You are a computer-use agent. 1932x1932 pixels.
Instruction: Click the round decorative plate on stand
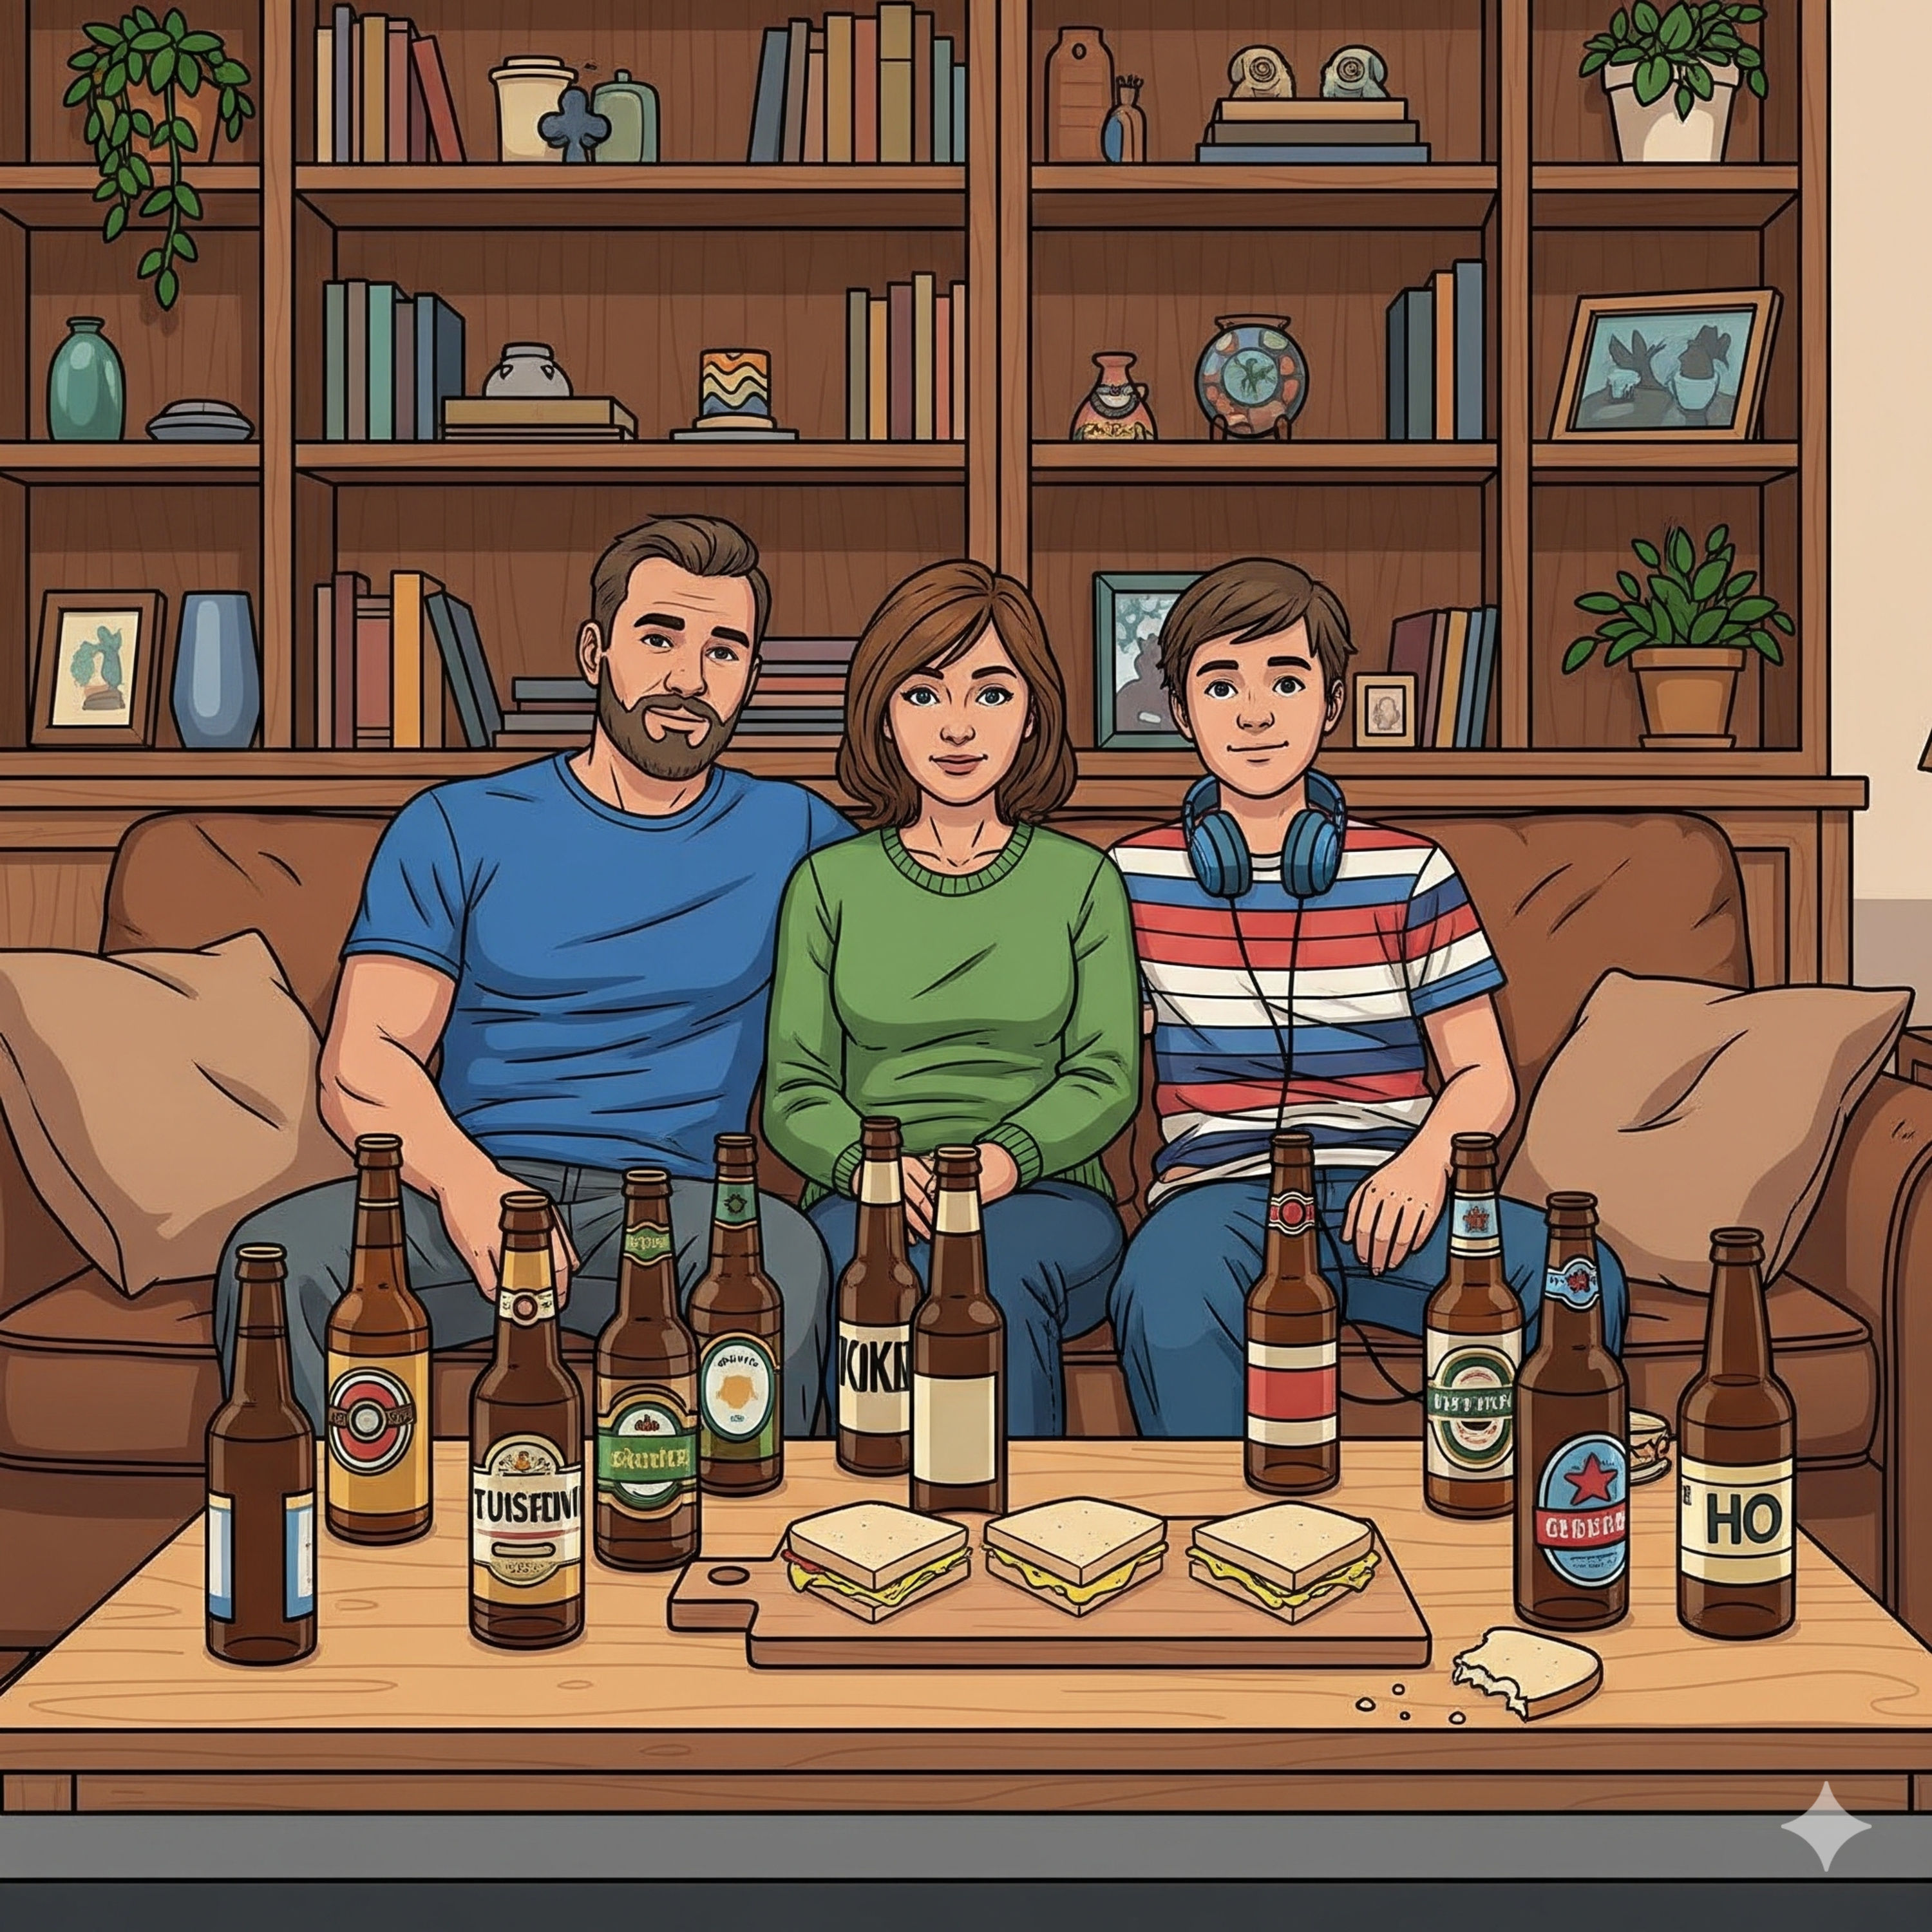coord(1251,379)
